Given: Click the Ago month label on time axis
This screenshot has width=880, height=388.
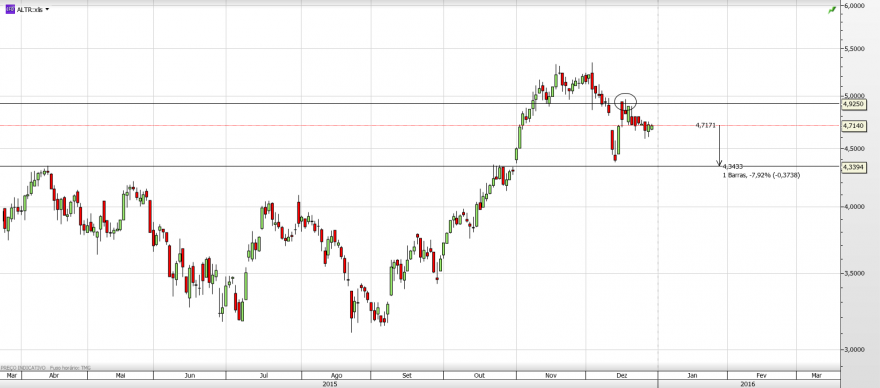Looking at the screenshot, I should tap(336, 375).
